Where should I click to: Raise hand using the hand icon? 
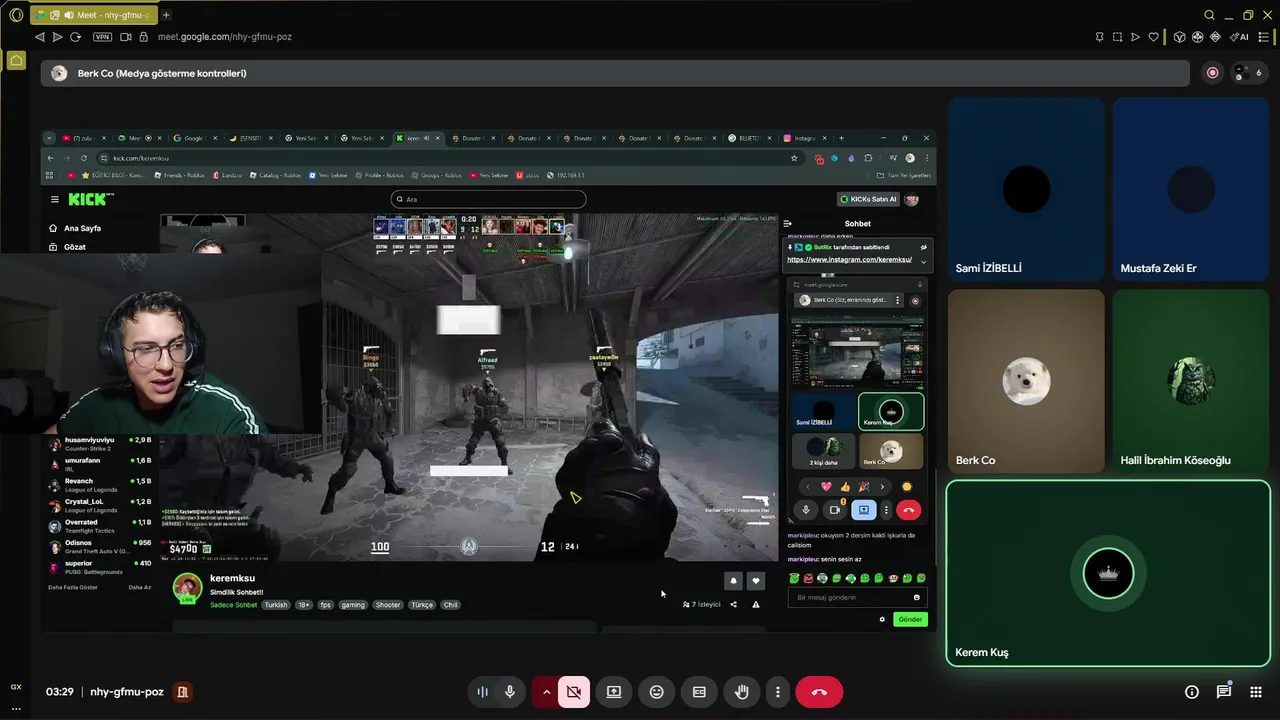click(742, 692)
